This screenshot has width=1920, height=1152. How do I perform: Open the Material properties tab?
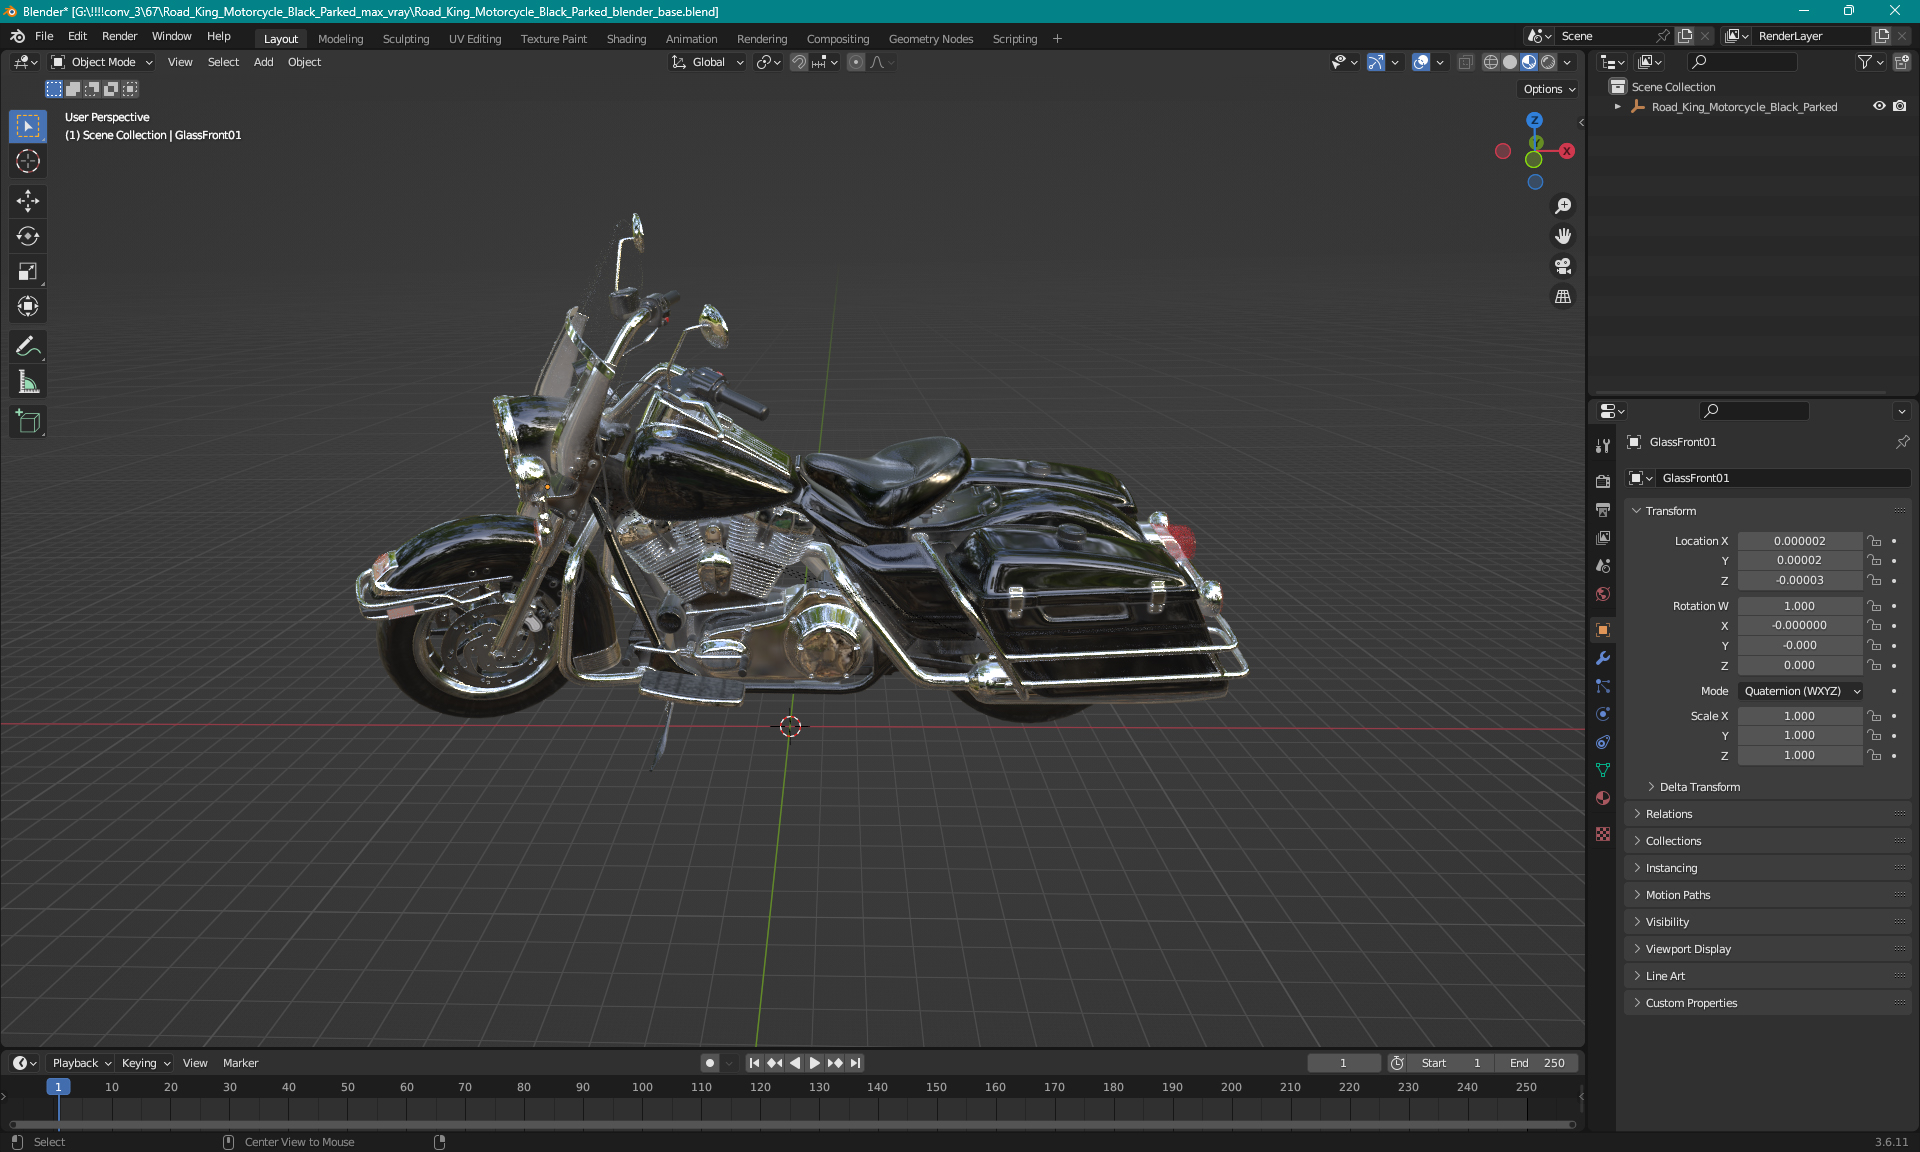click(1603, 798)
